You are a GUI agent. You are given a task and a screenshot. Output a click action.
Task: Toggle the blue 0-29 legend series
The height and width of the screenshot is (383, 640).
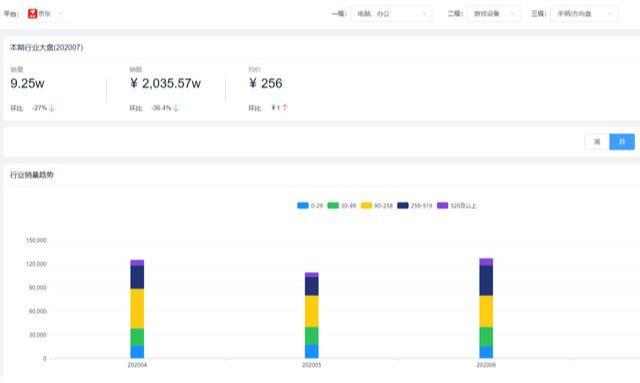coord(310,205)
